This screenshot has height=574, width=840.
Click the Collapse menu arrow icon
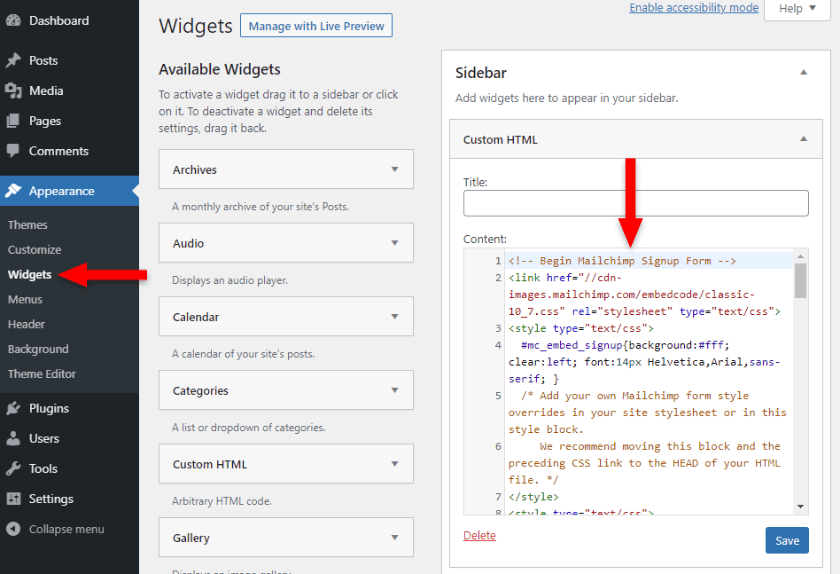(13, 529)
